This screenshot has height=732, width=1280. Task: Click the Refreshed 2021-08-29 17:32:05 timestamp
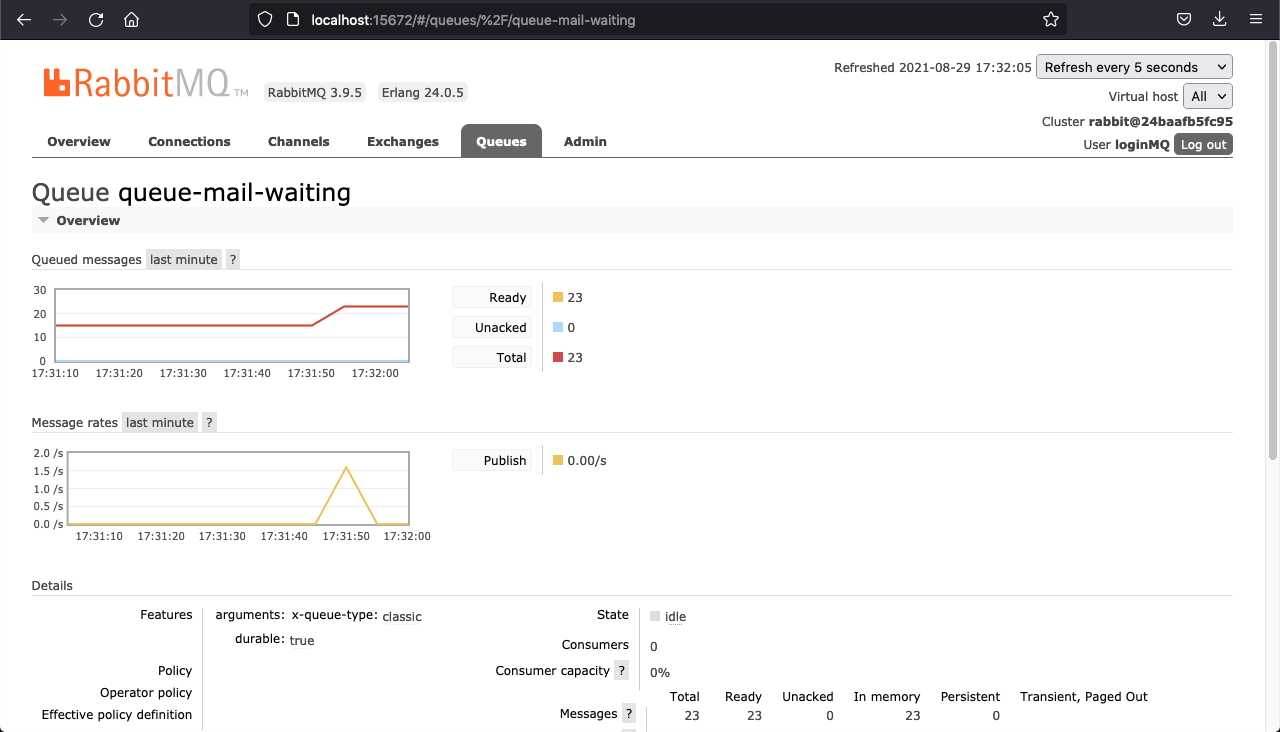932,68
